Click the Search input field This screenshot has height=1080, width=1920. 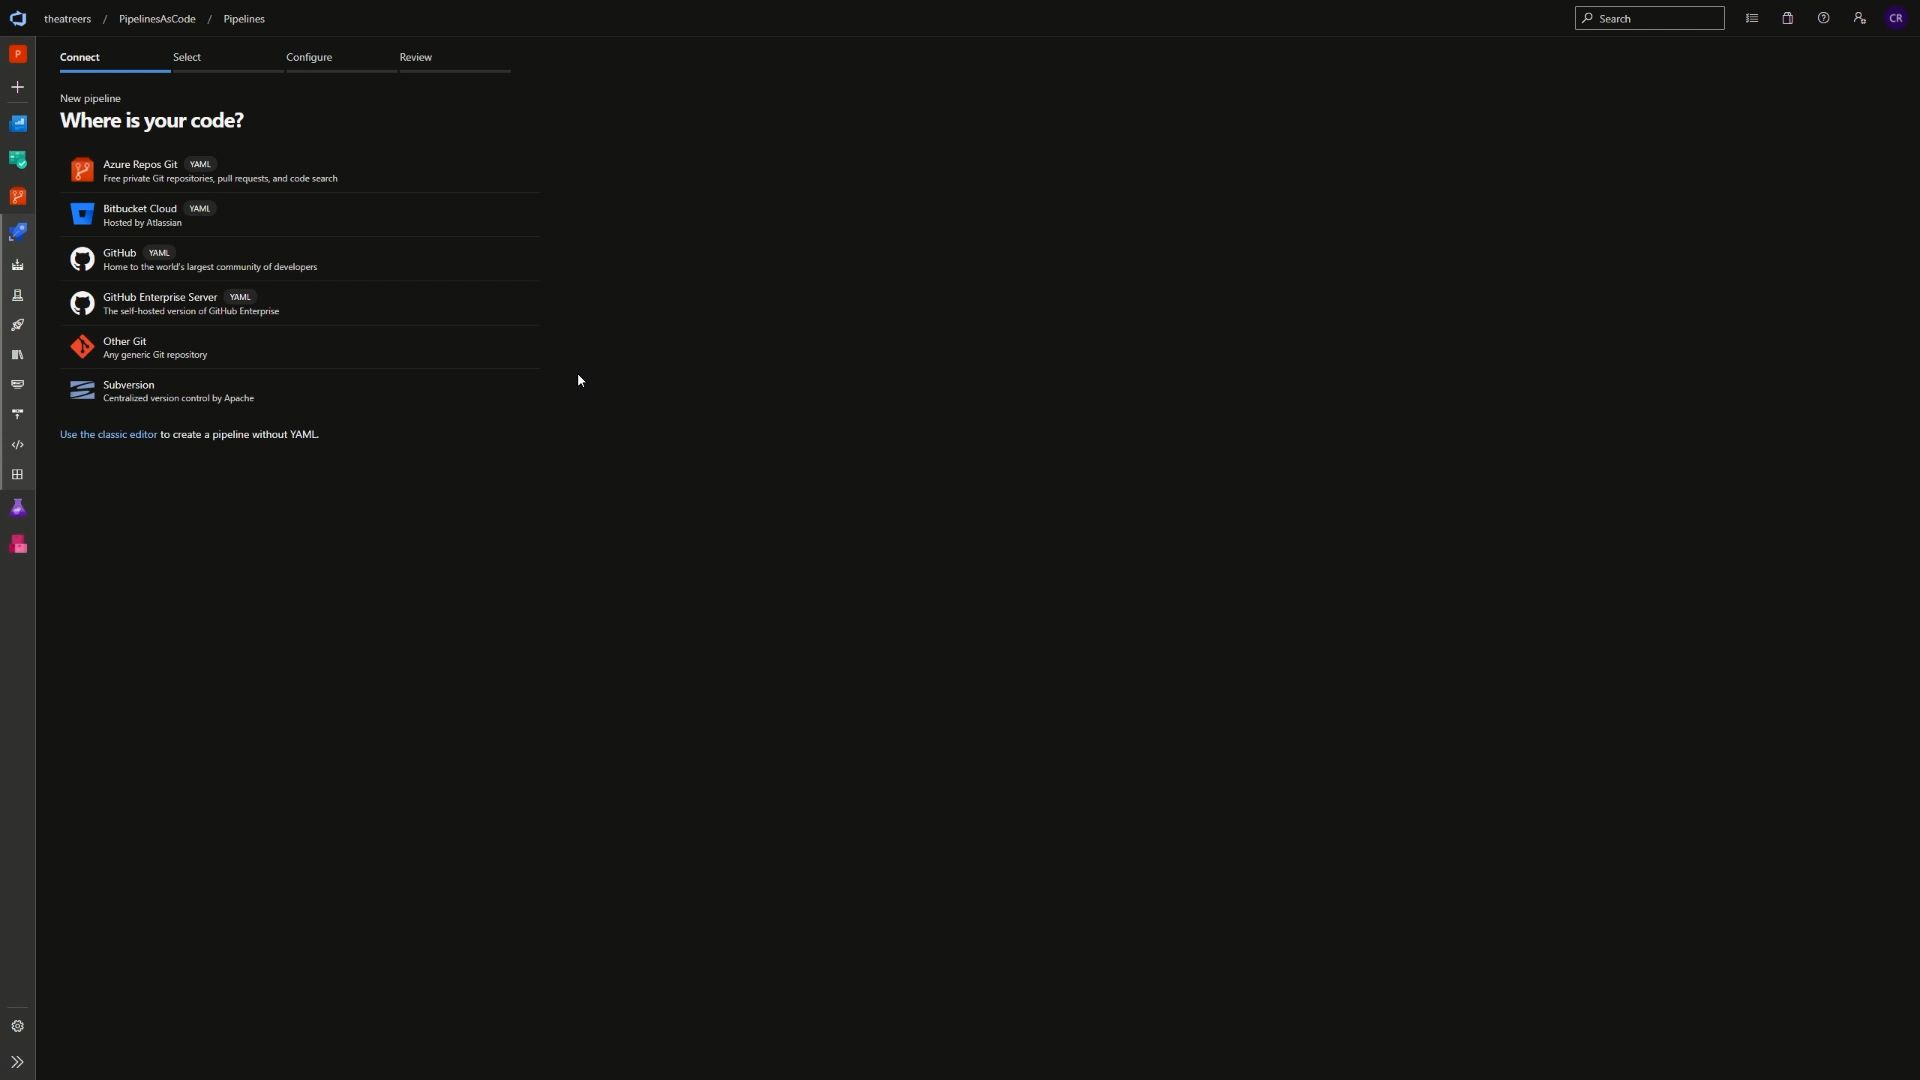[1650, 17]
